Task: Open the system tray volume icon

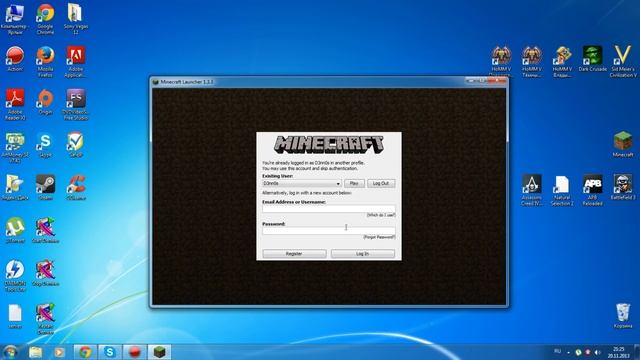Action: 597,352
